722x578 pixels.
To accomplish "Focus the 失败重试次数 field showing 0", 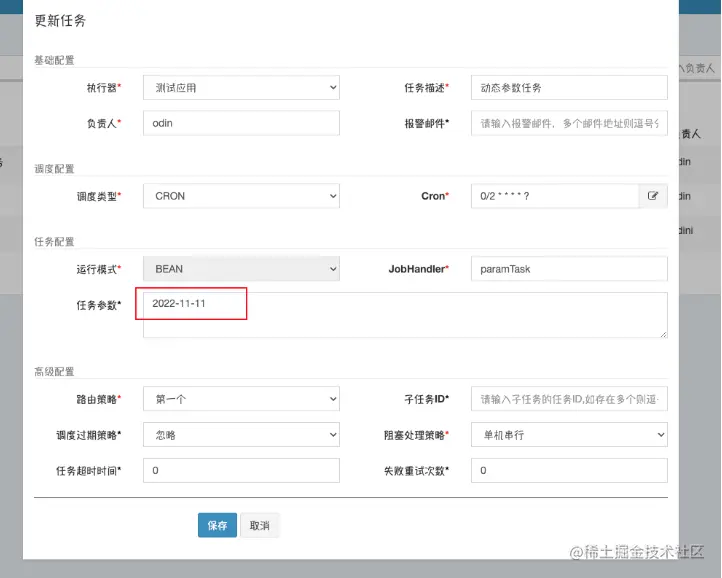I will pyautogui.click(x=569, y=470).
